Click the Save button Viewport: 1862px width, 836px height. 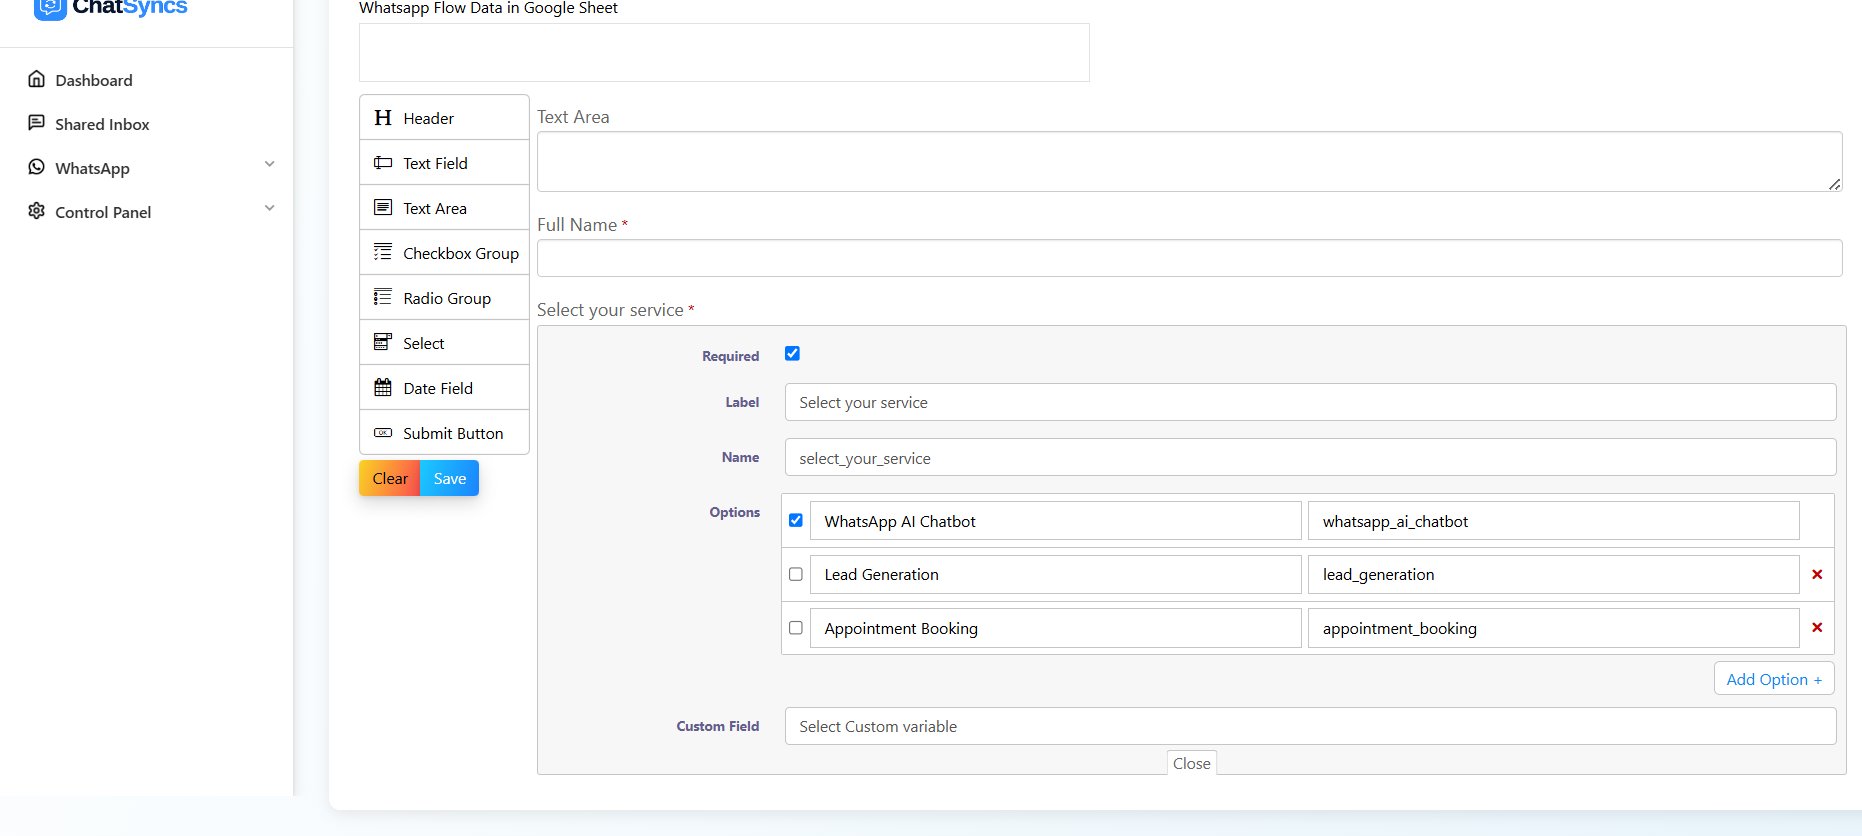click(x=450, y=478)
